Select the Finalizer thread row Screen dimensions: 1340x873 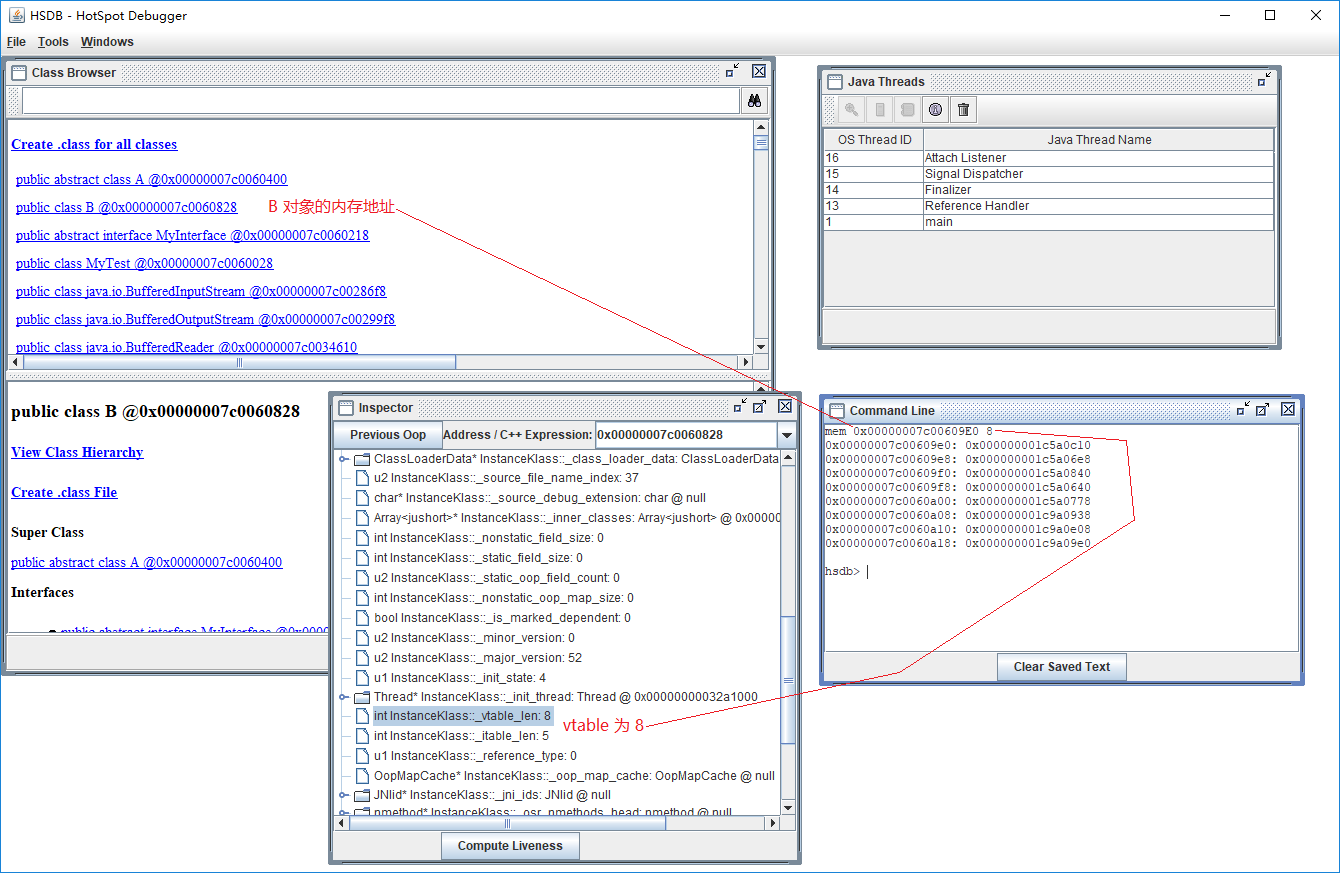[1048, 190]
